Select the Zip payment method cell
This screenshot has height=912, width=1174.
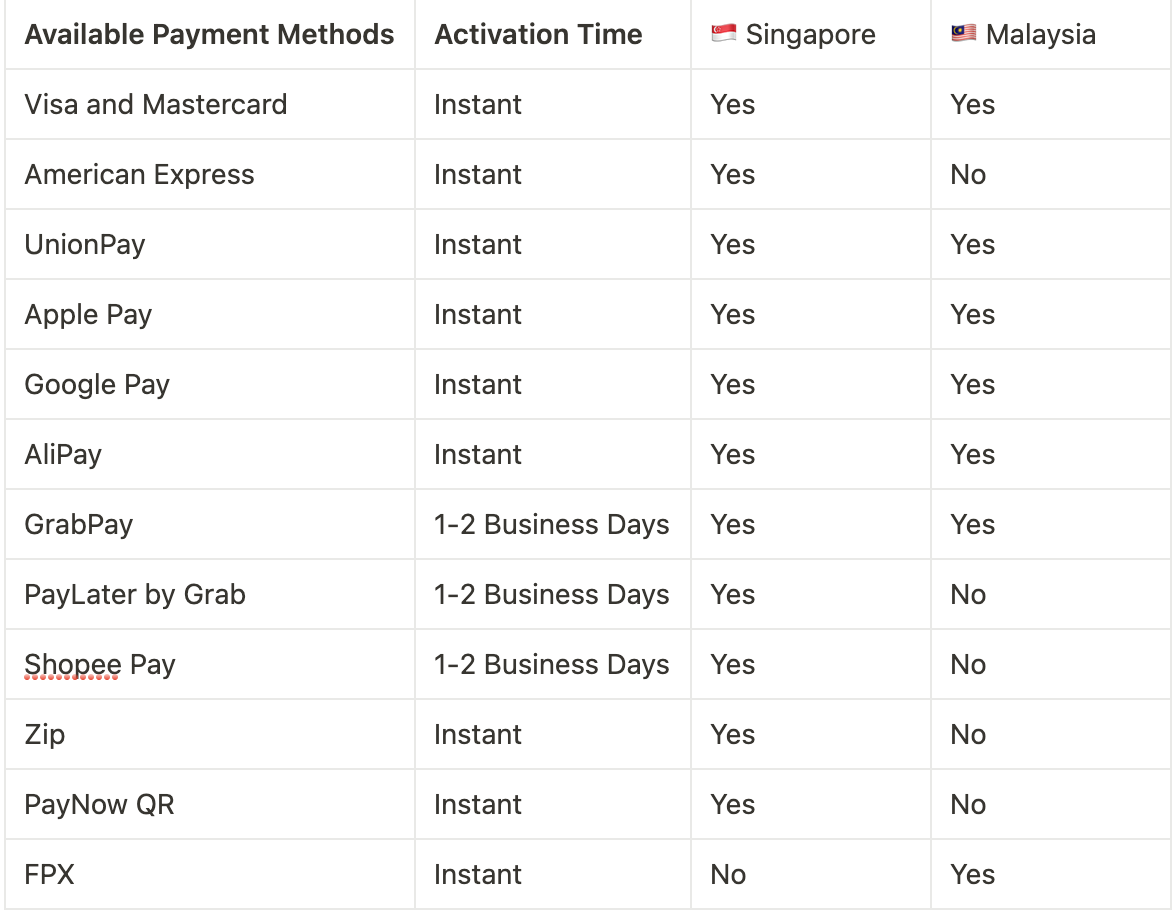[x=210, y=735]
